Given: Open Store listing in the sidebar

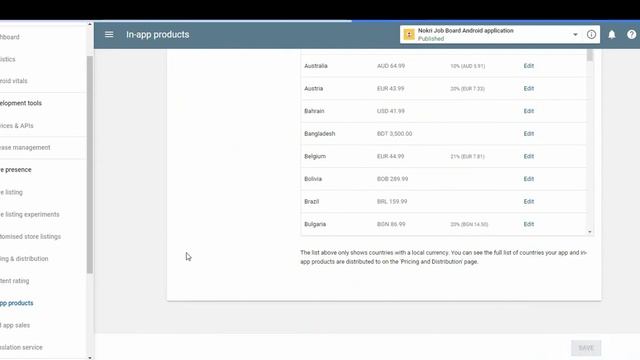Looking at the screenshot, I should tap(11, 192).
